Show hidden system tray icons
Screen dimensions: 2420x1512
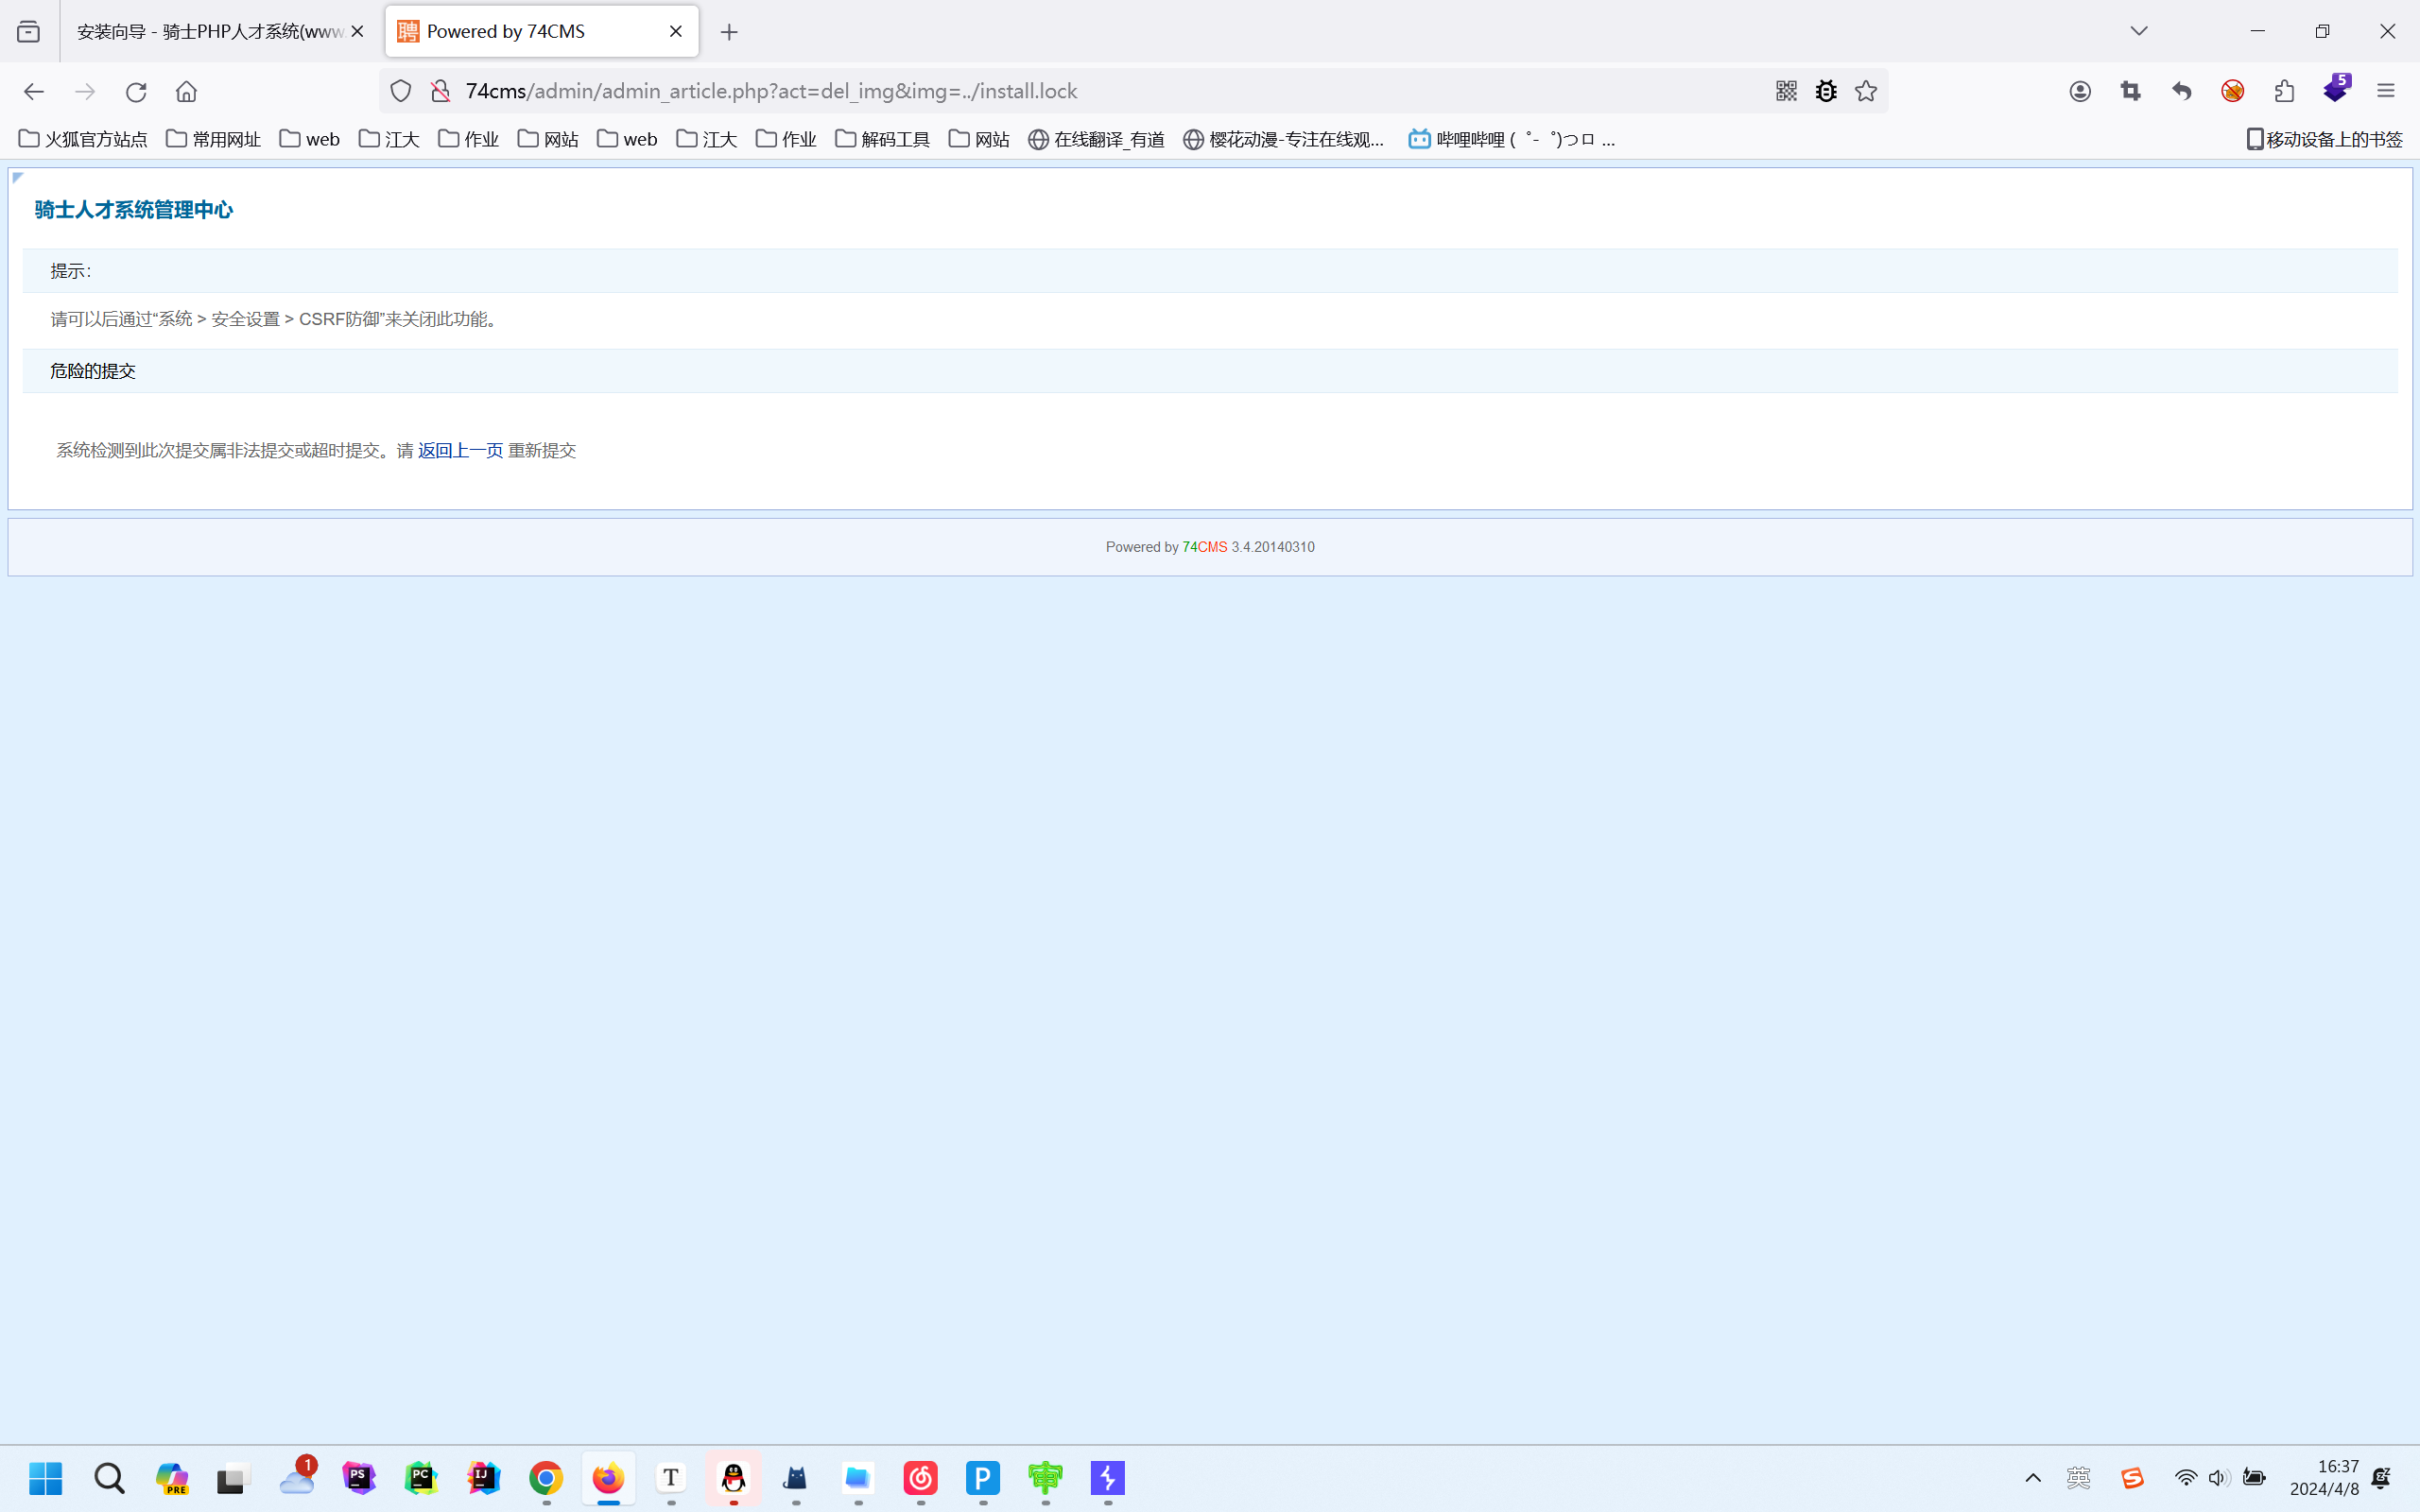pyautogui.click(x=2032, y=1478)
